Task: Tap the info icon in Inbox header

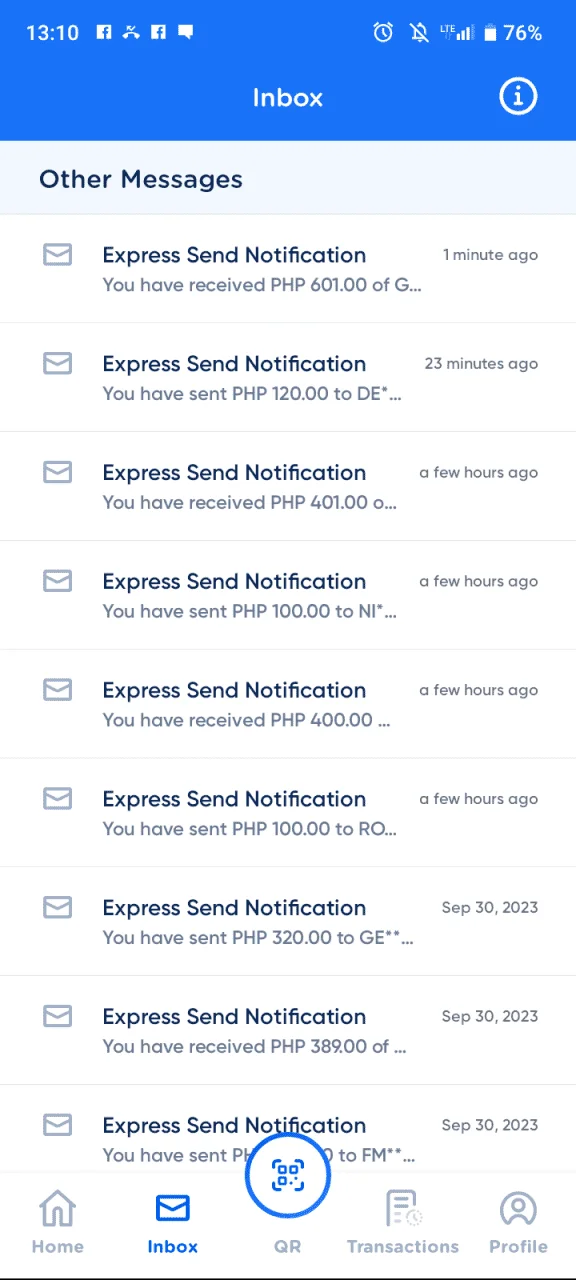Action: point(518,96)
